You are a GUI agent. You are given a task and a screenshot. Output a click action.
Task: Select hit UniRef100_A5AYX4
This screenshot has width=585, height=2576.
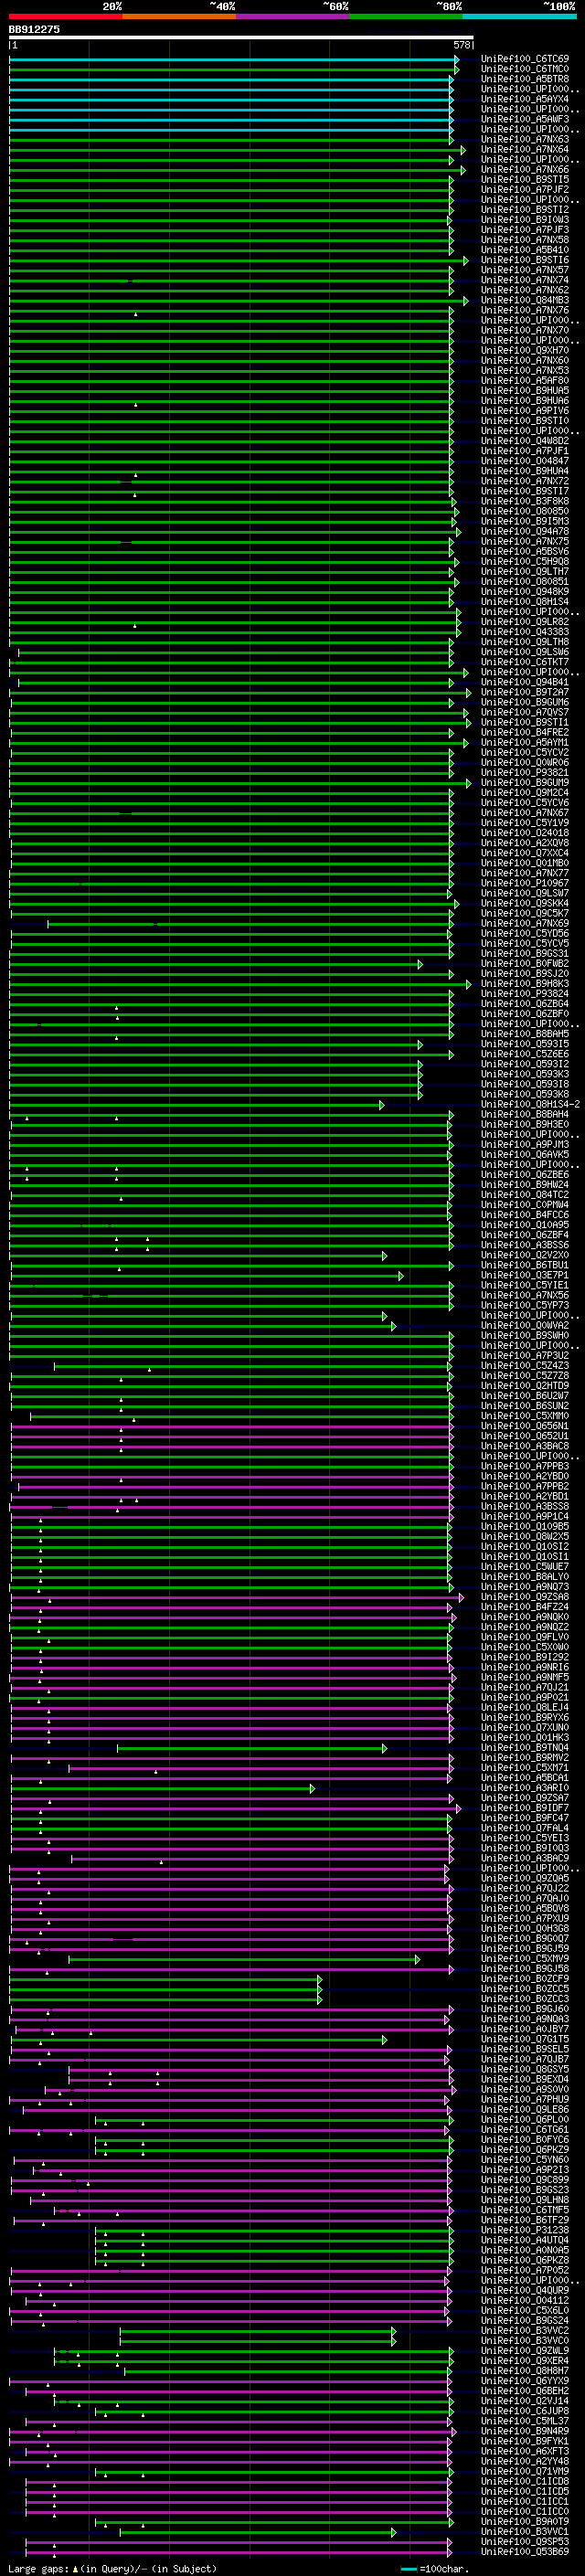click(x=525, y=99)
